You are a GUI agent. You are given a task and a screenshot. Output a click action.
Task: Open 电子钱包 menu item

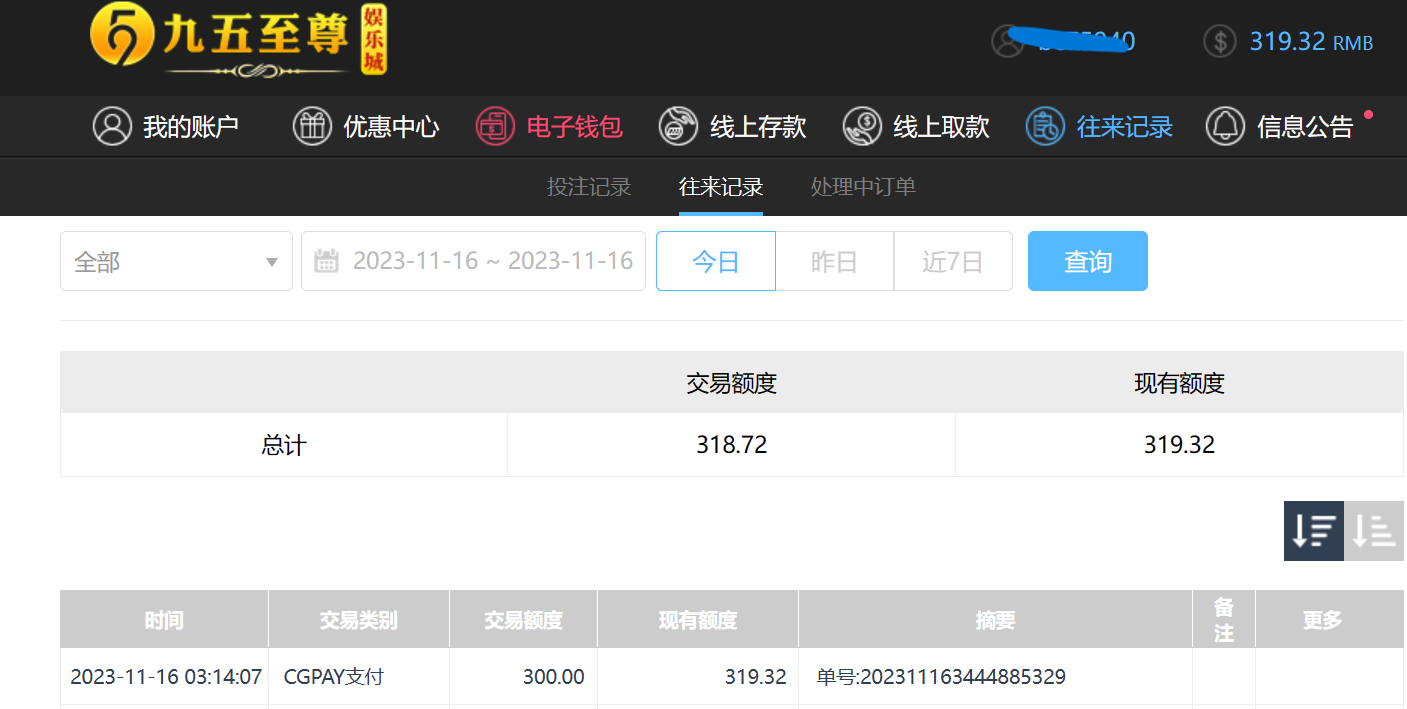574,127
